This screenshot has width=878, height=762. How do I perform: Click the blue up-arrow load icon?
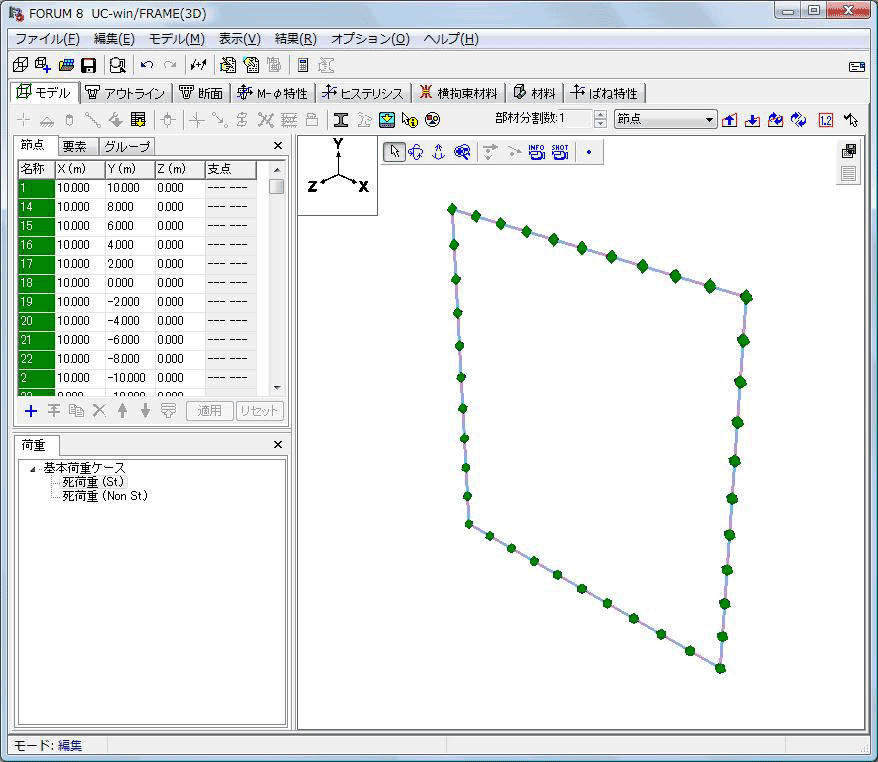coord(729,120)
